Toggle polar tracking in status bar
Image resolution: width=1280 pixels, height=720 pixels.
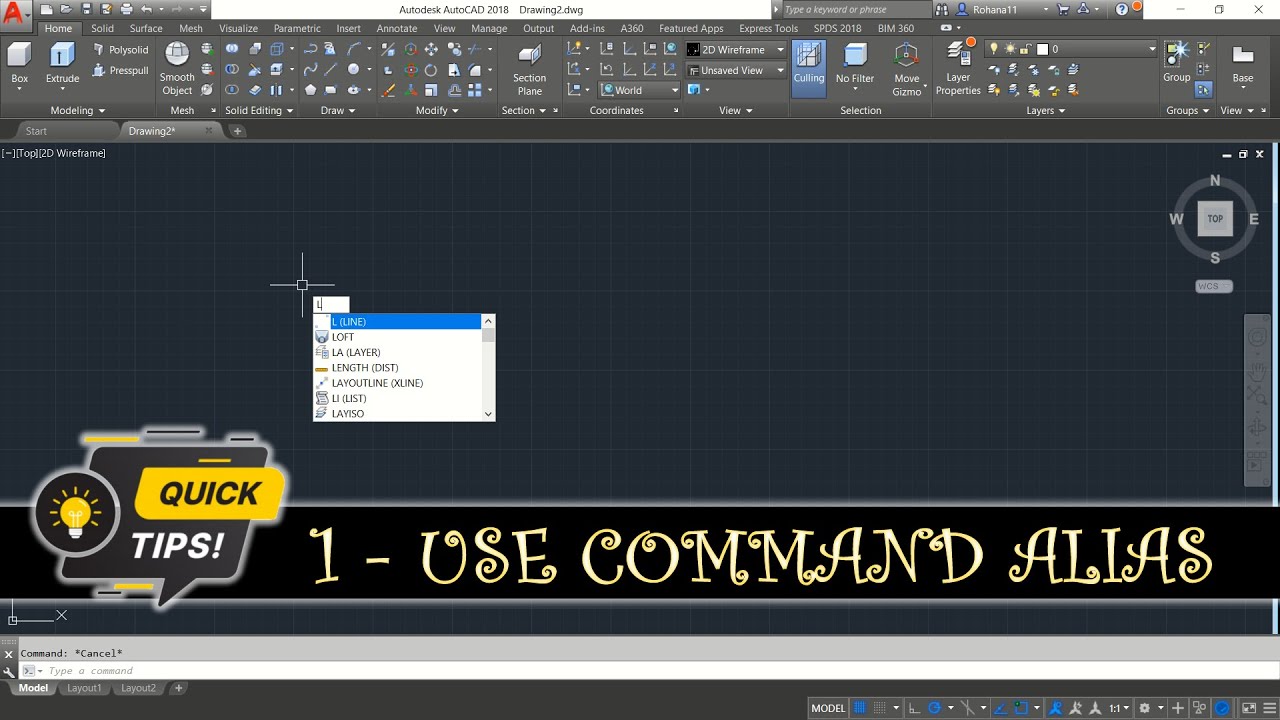point(935,708)
